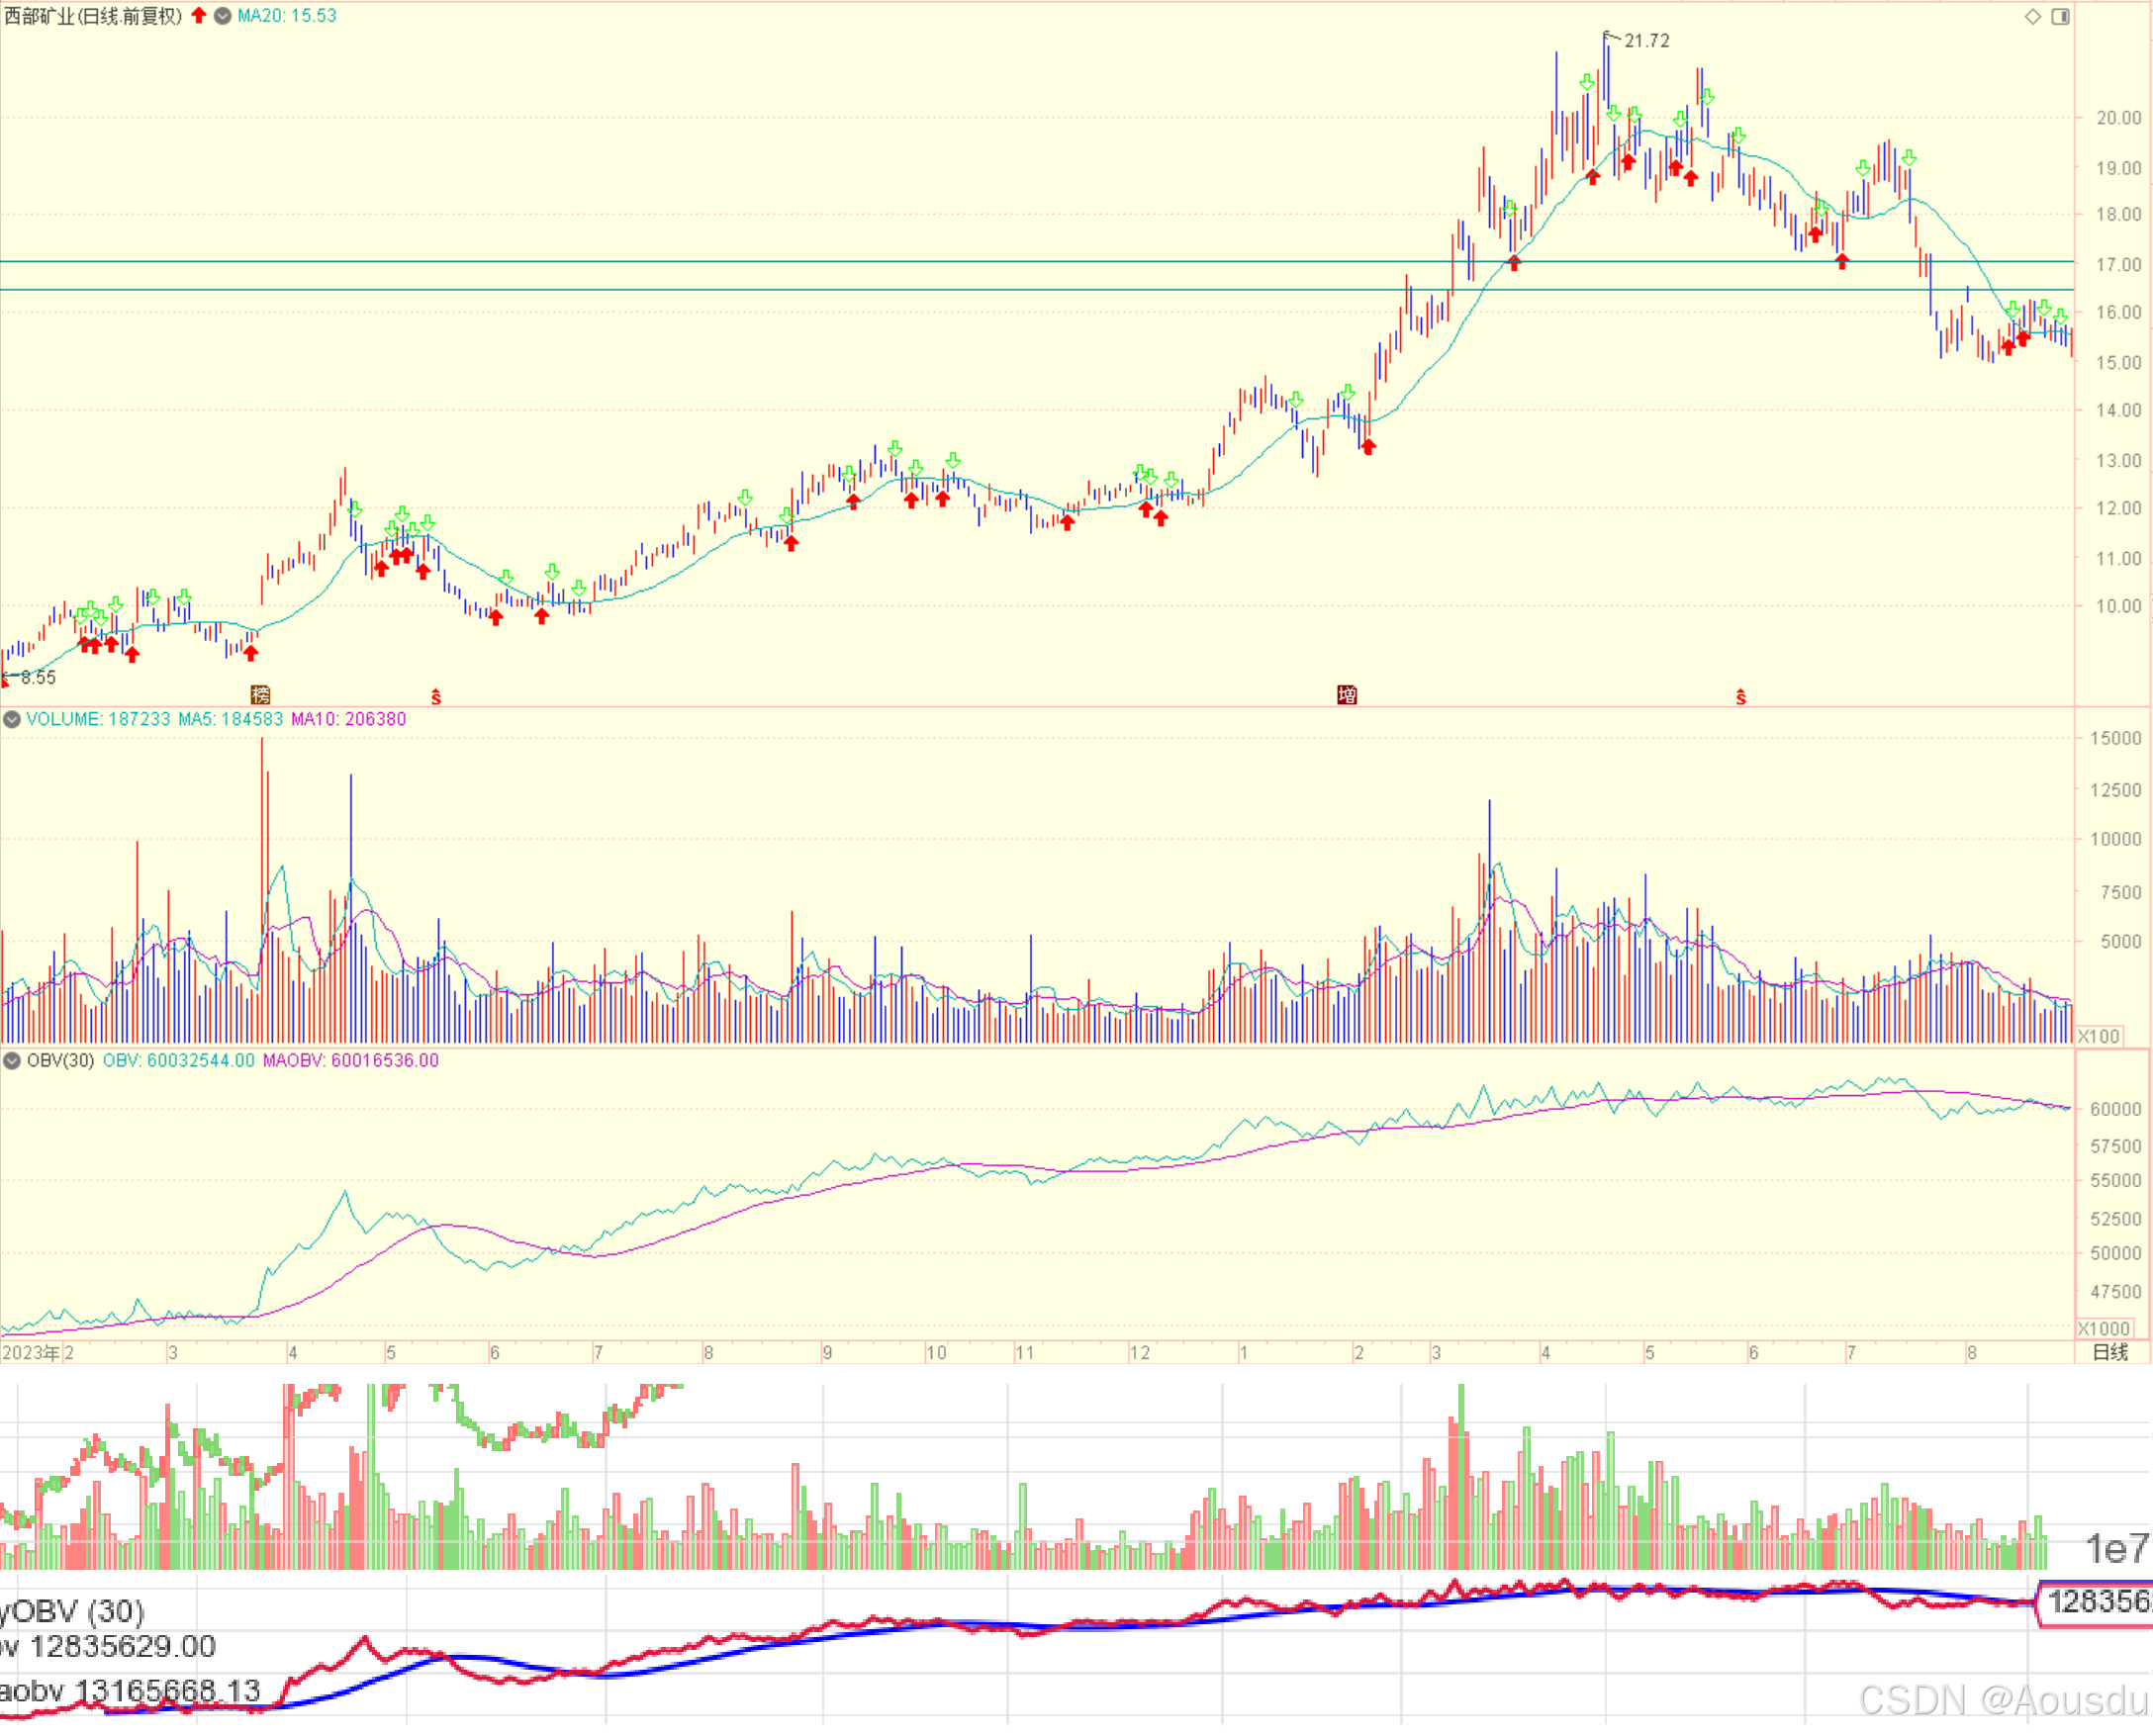The image size is (2153, 1736).
Task: Click the X100 volume scale box
Action: (x=2098, y=1037)
